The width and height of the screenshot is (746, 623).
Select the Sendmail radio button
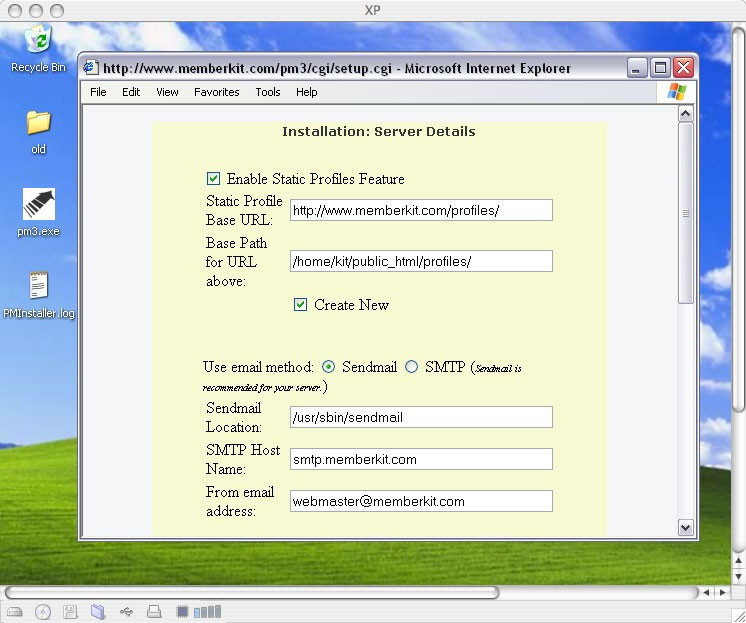pos(328,366)
